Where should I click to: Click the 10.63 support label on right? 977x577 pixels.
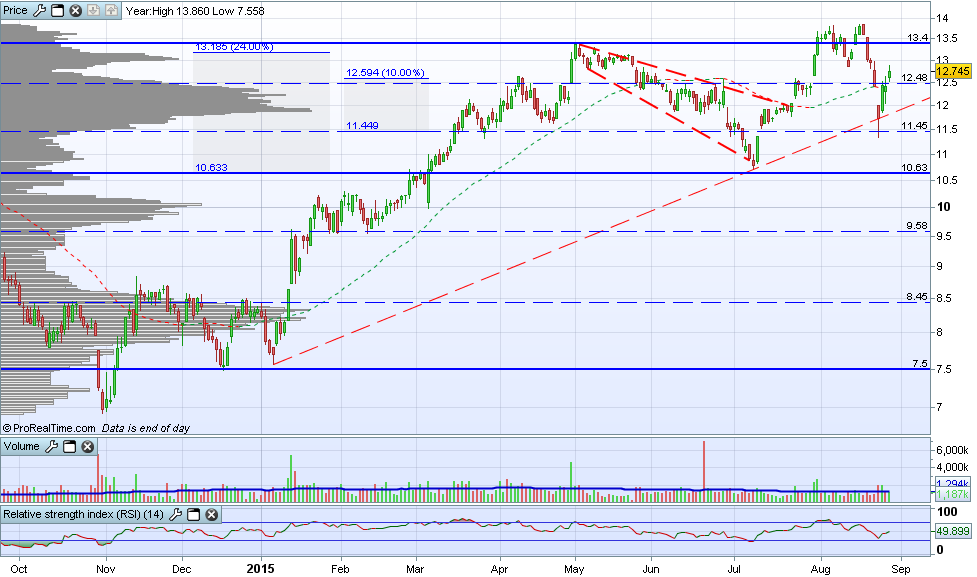coord(914,168)
